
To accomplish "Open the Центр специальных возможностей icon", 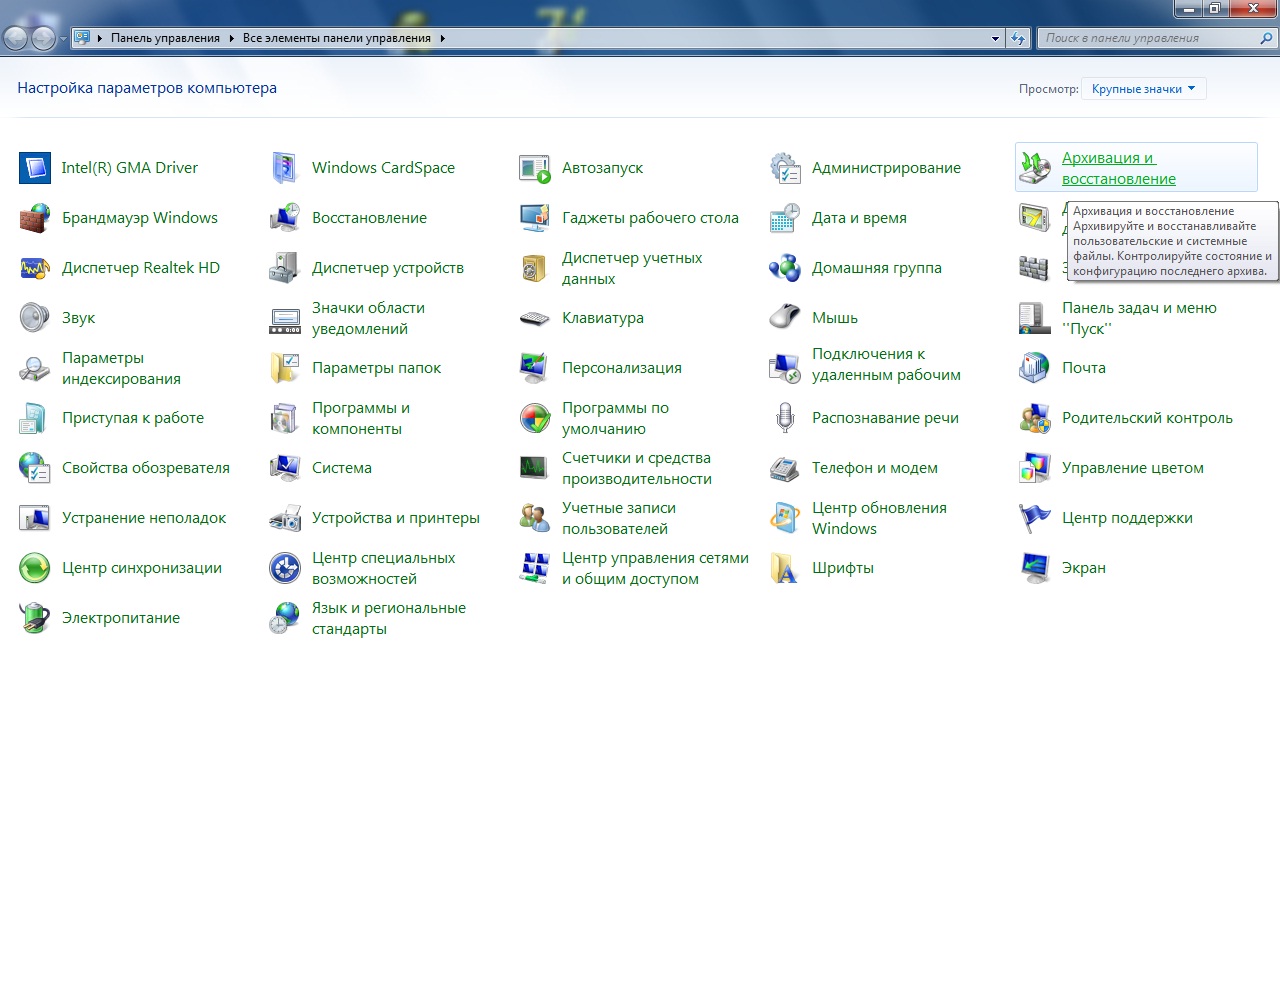I will [x=285, y=568].
